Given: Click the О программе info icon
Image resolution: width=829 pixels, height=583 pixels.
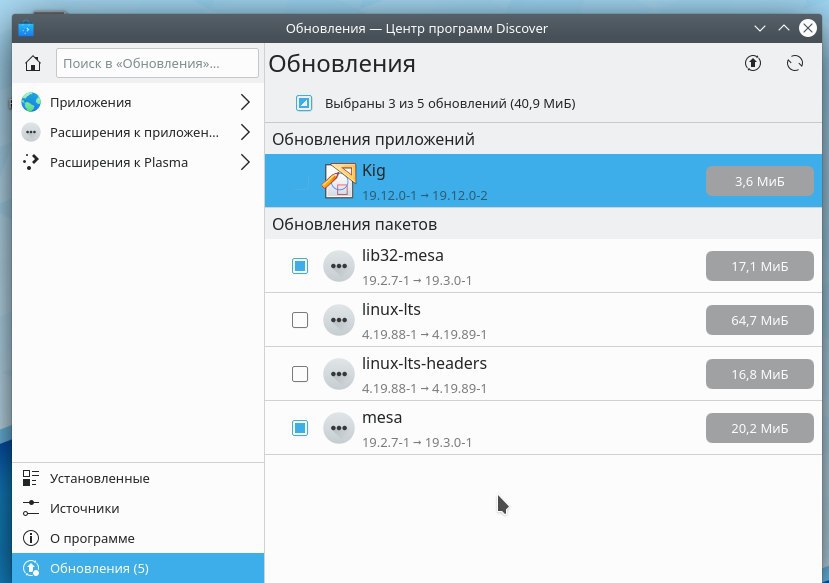Looking at the screenshot, I should click(31, 538).
